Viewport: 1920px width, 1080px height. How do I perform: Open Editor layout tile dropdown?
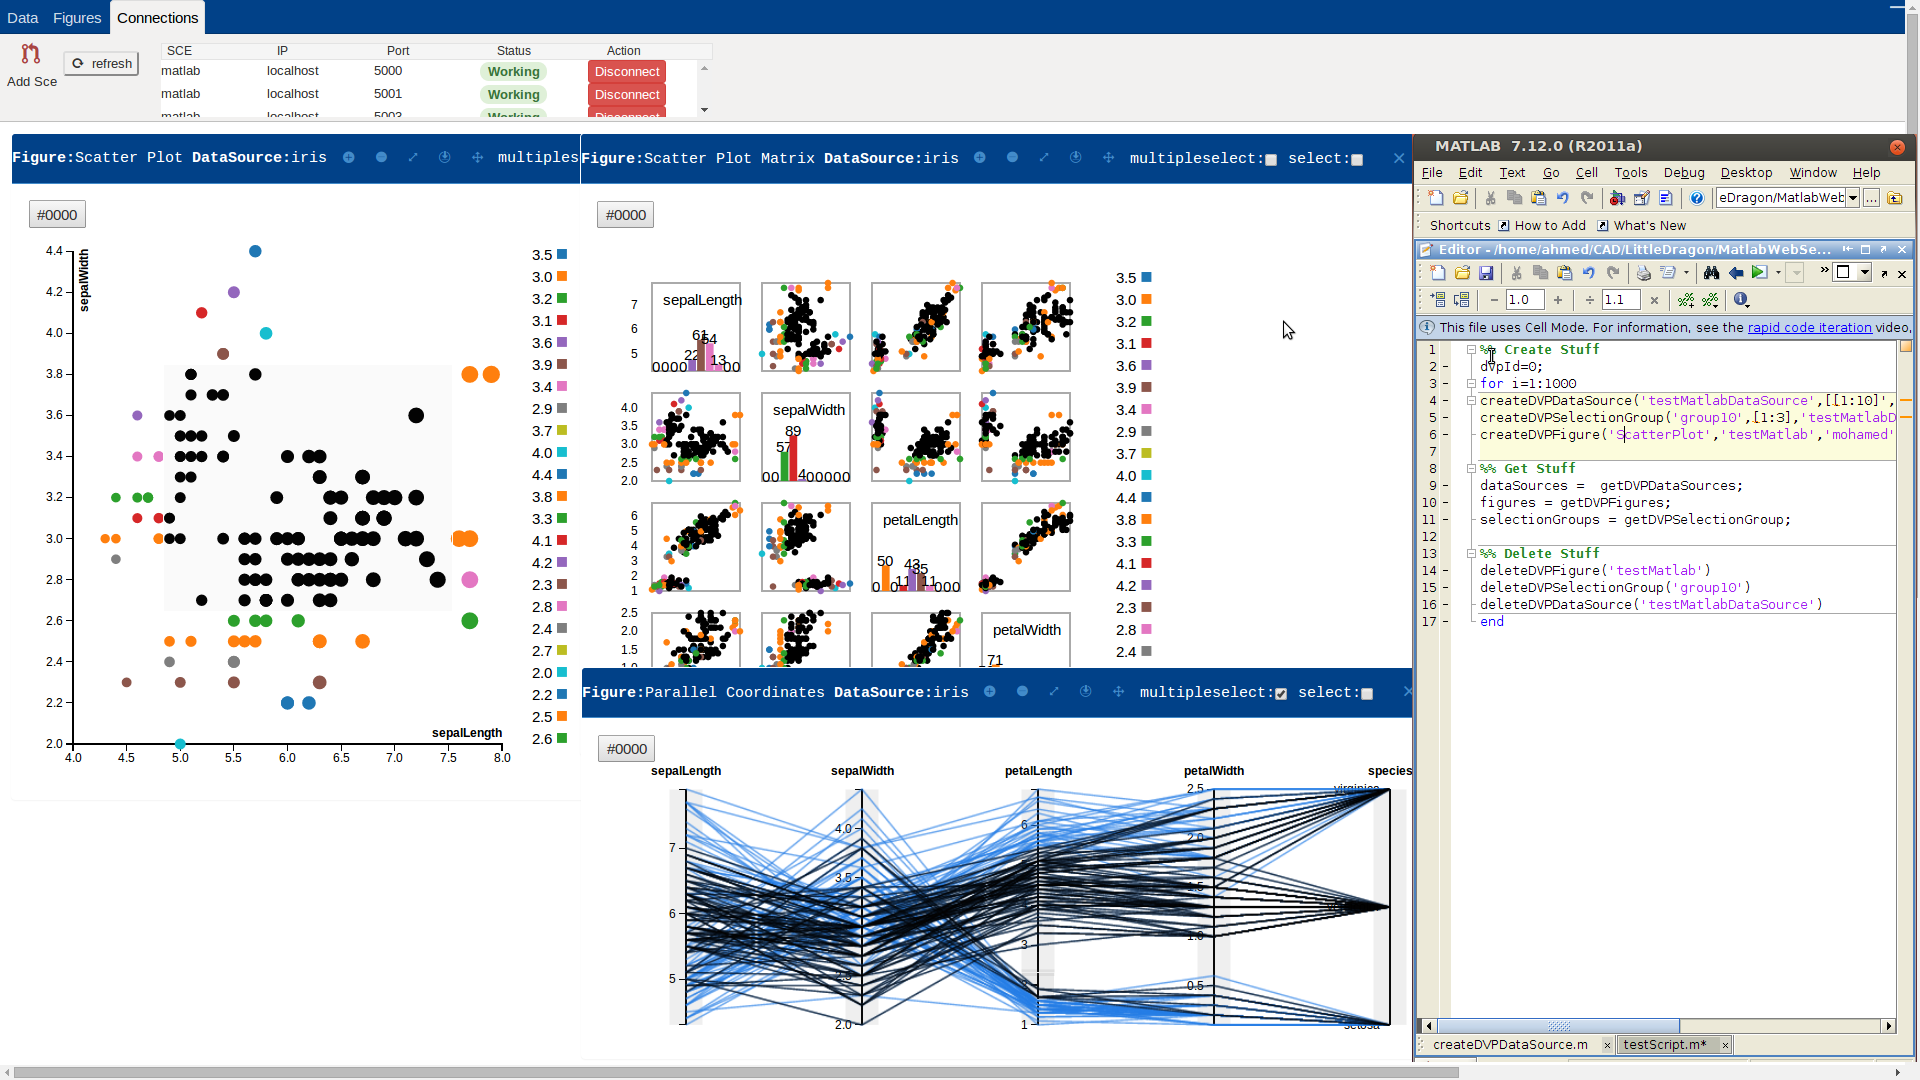1865,273
